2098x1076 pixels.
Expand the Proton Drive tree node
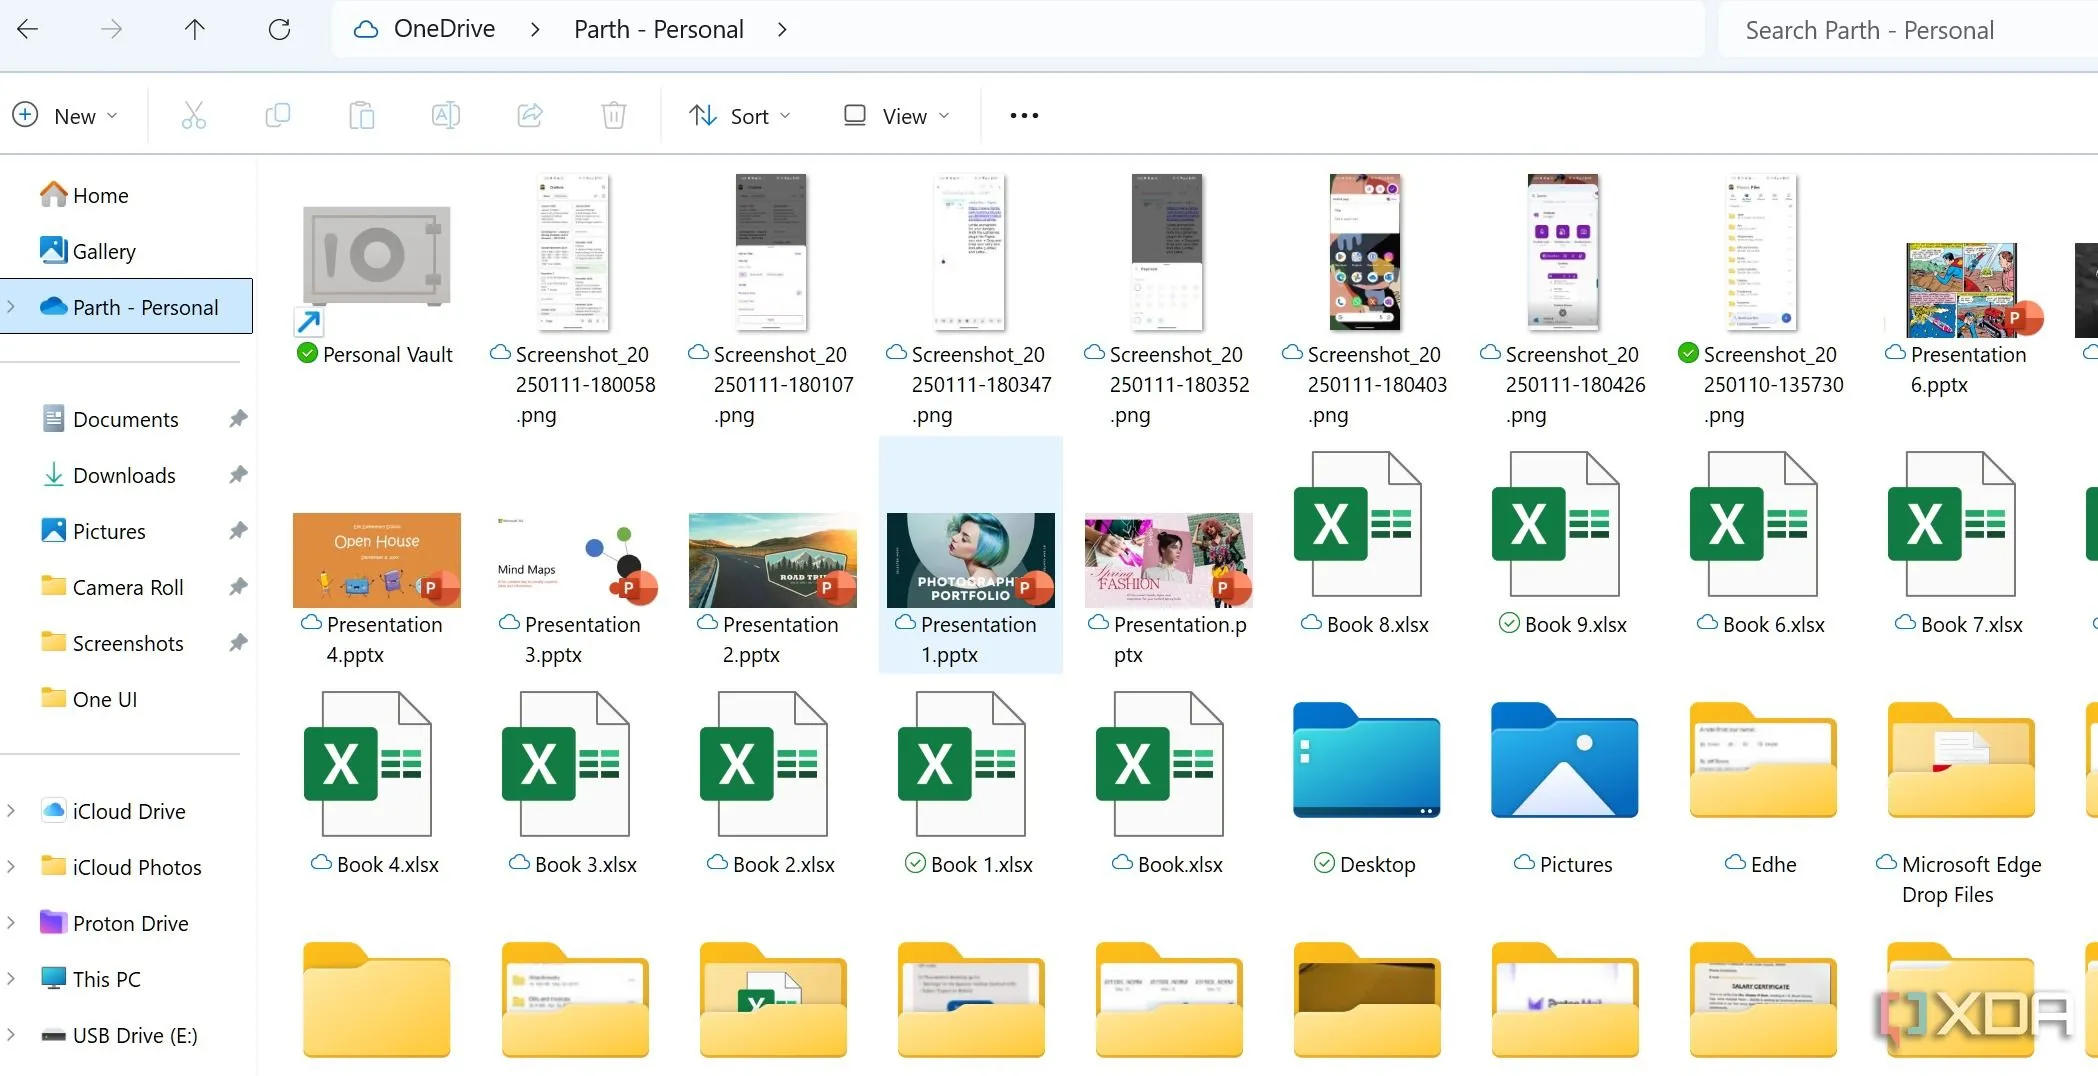coord(11,923)
